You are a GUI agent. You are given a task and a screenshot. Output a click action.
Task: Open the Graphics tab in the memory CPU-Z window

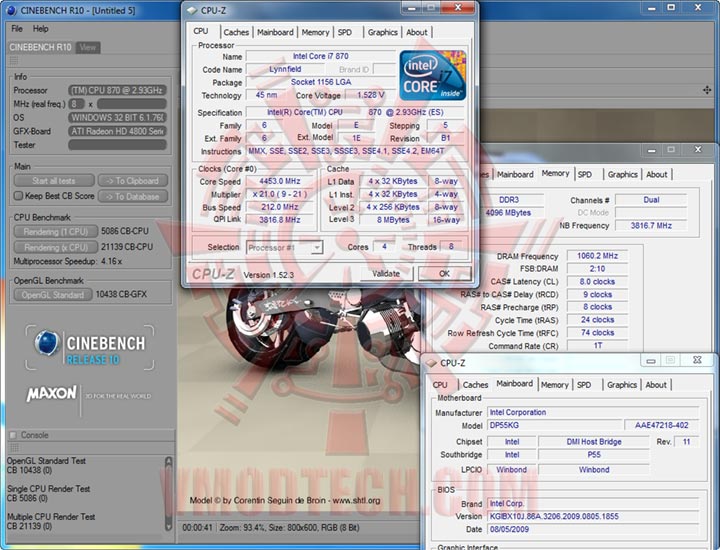pyautogui.click(x=623, y=174)
